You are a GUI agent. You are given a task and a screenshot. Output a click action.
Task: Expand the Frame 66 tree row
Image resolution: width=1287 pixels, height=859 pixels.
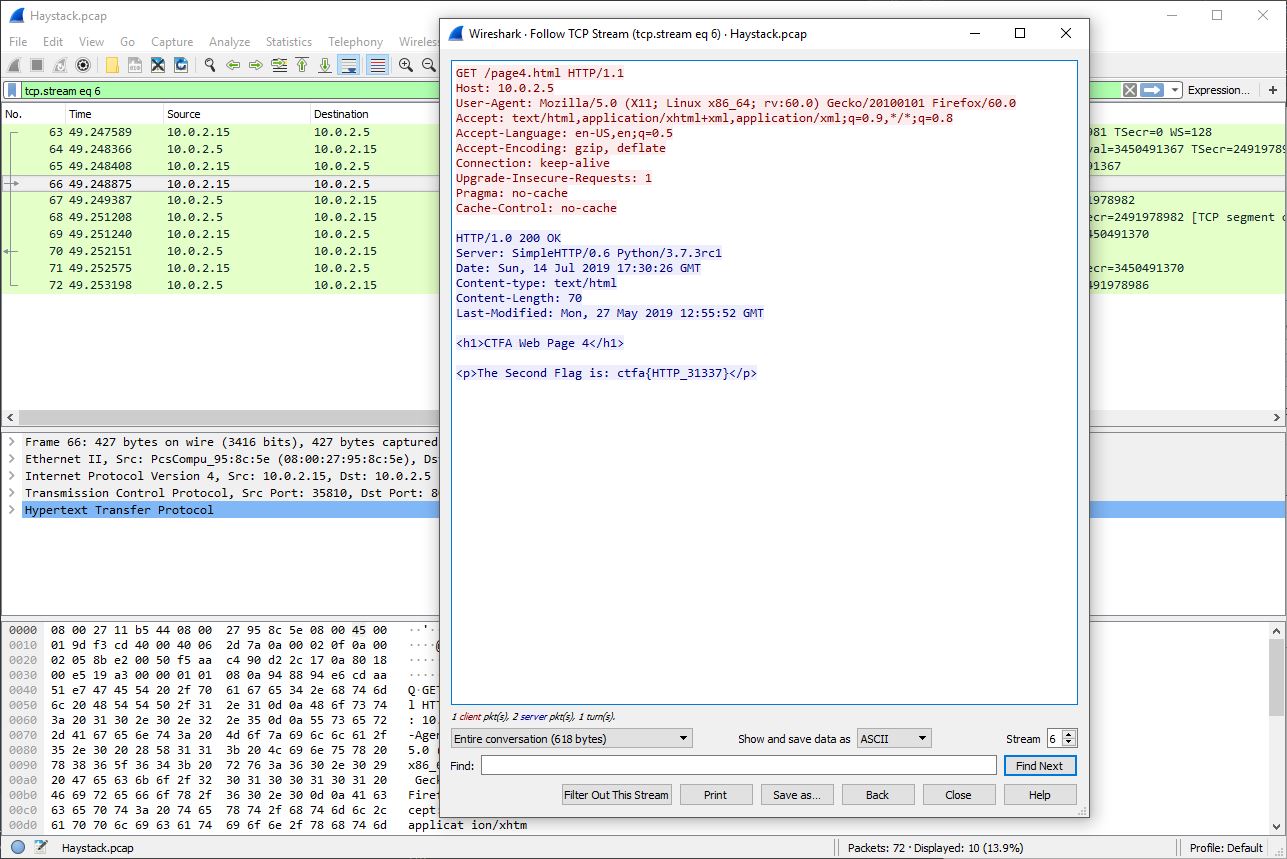coord(12,442)
